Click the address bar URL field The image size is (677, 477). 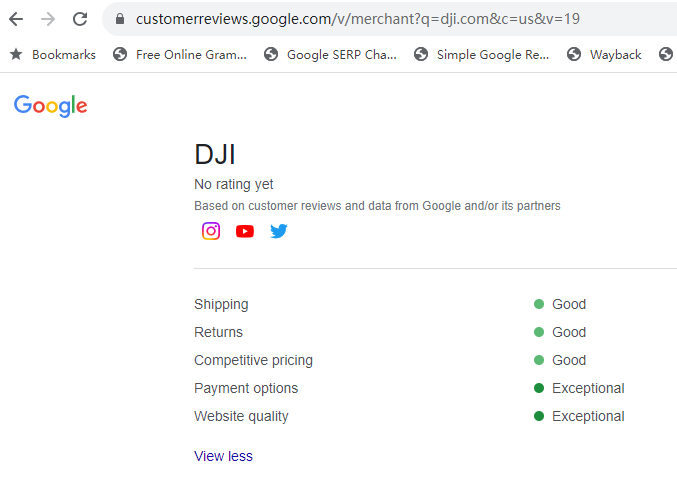point(358,19)
